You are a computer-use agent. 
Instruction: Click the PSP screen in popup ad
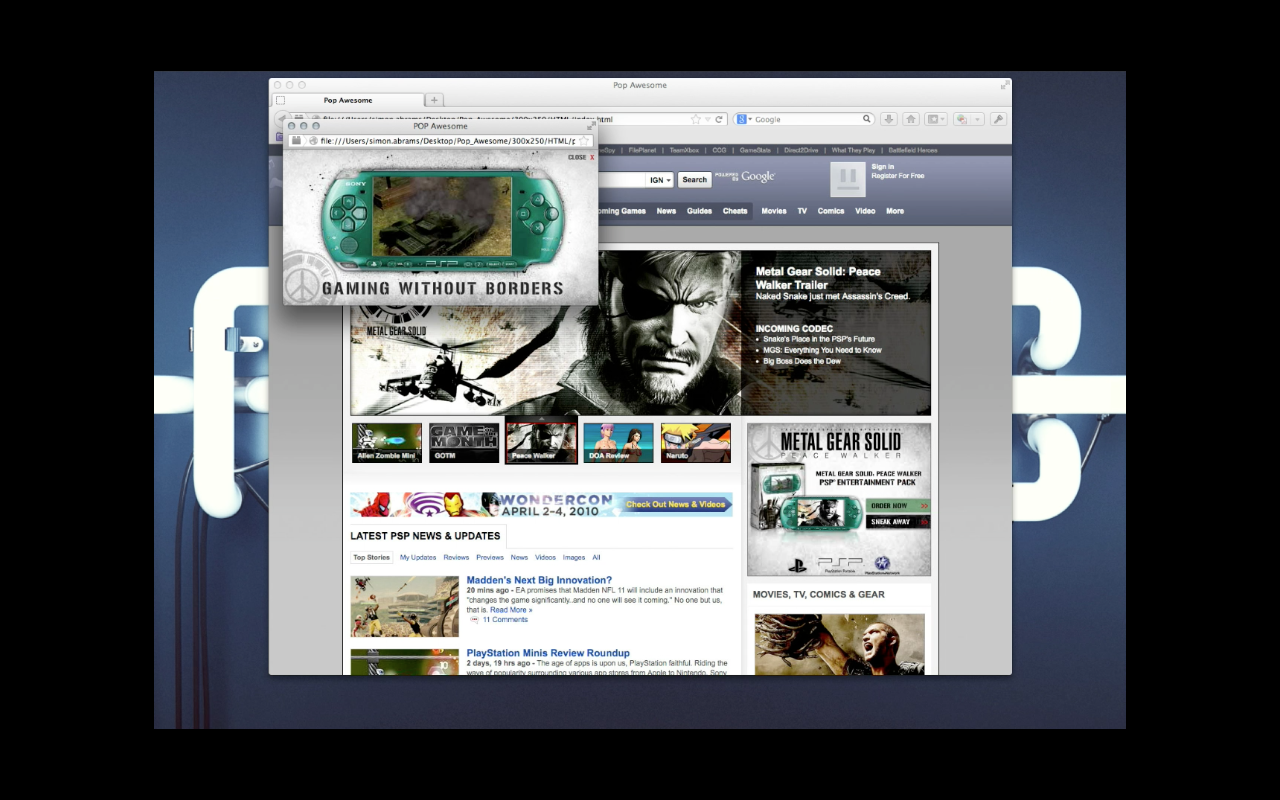click(442, 217)
